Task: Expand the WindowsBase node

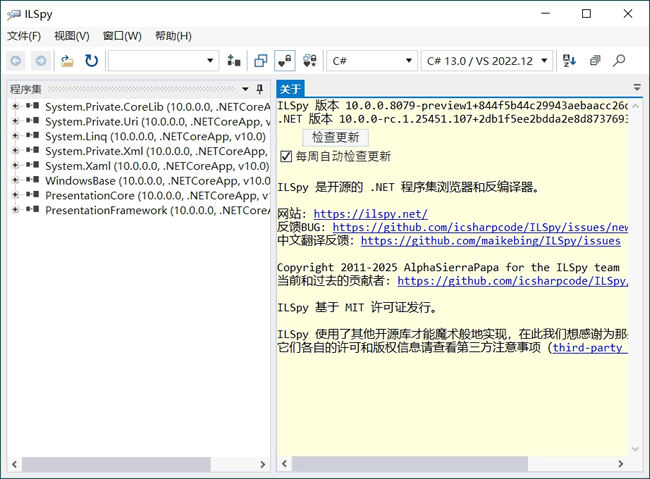Action: coord(15,180)
